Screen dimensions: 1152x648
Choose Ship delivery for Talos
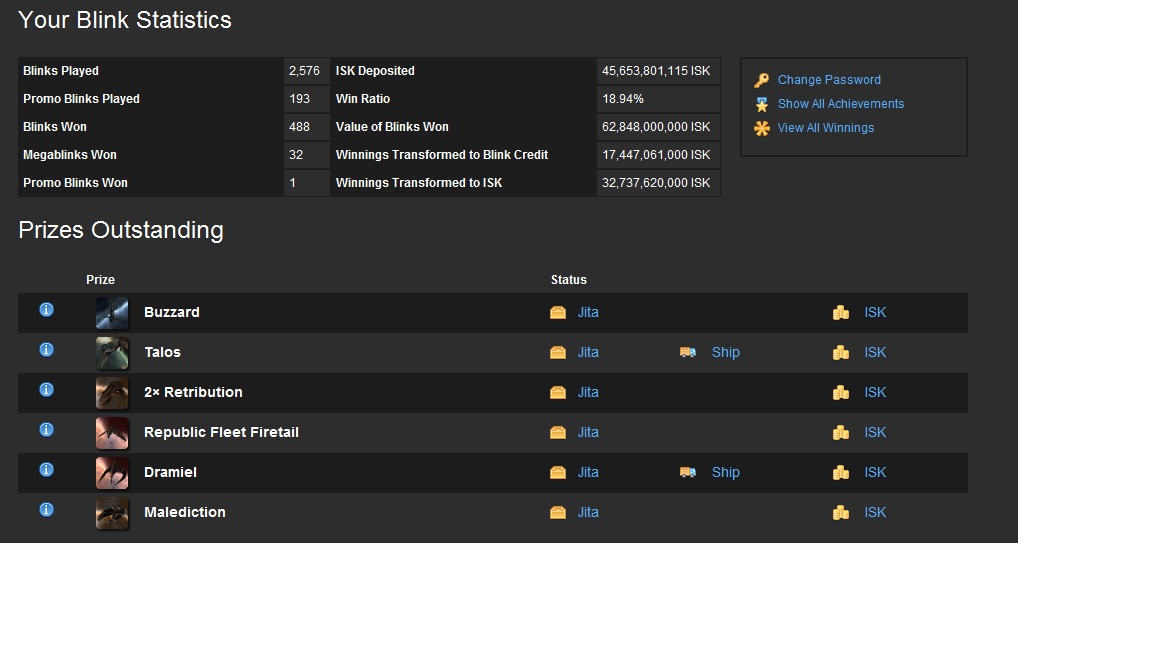pyautogui.click(x=726, y=353)
